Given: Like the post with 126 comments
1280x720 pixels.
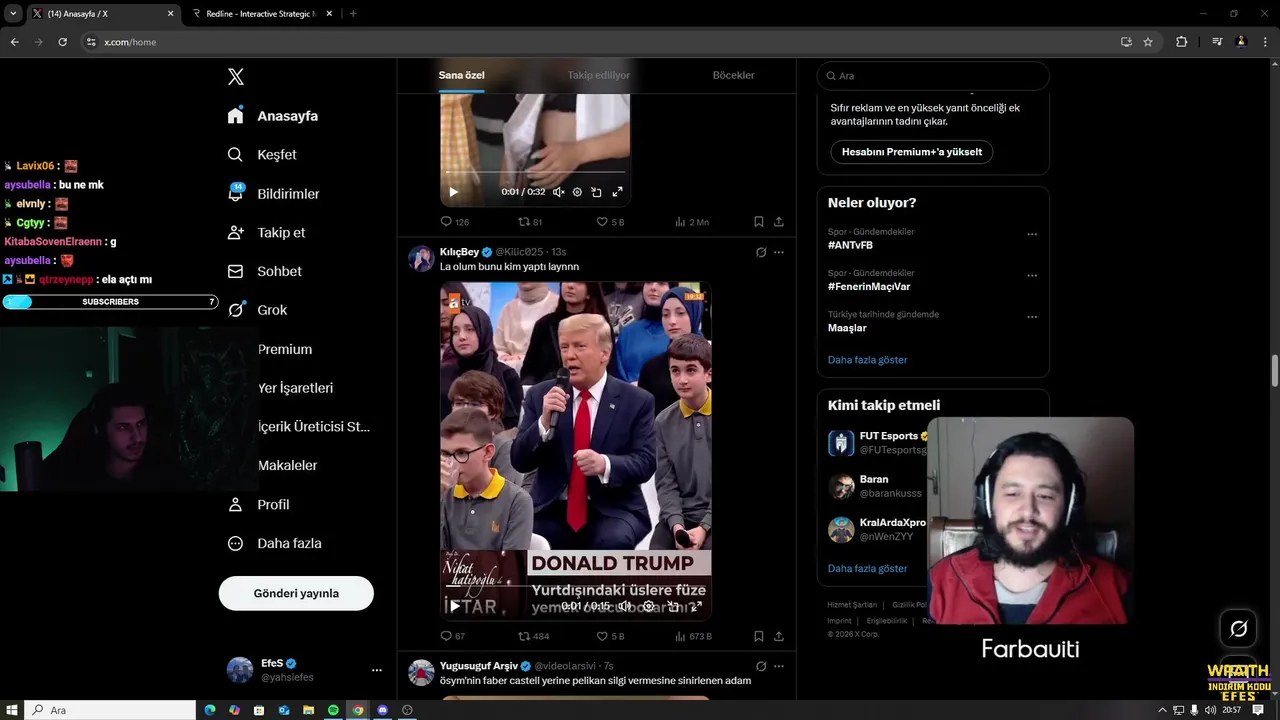Looking at the screenshot, I should pyautogui.click(x=610, y=222).
